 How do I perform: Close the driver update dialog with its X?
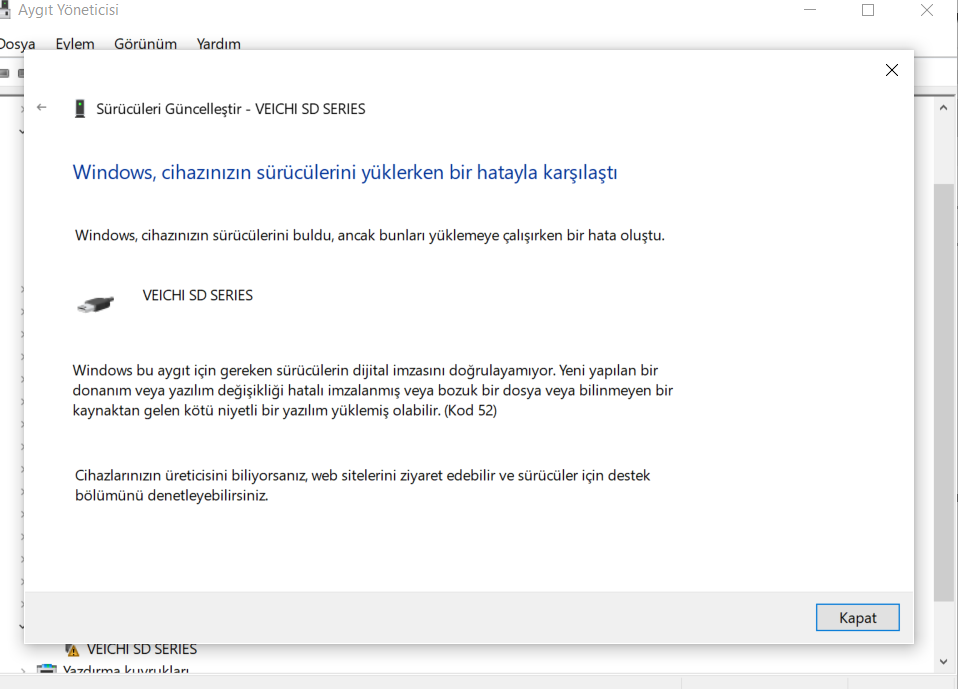click(891, 70)
